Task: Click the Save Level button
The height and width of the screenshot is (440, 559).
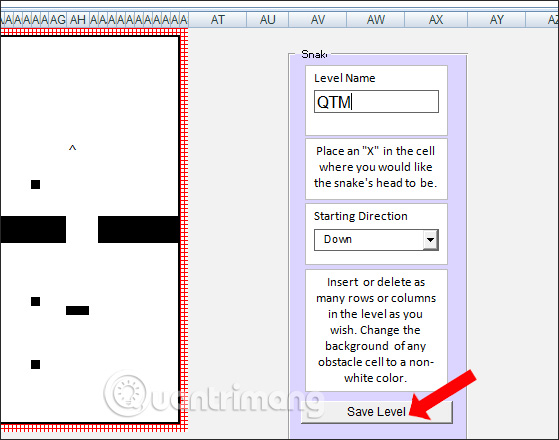Action: (377, 412)
